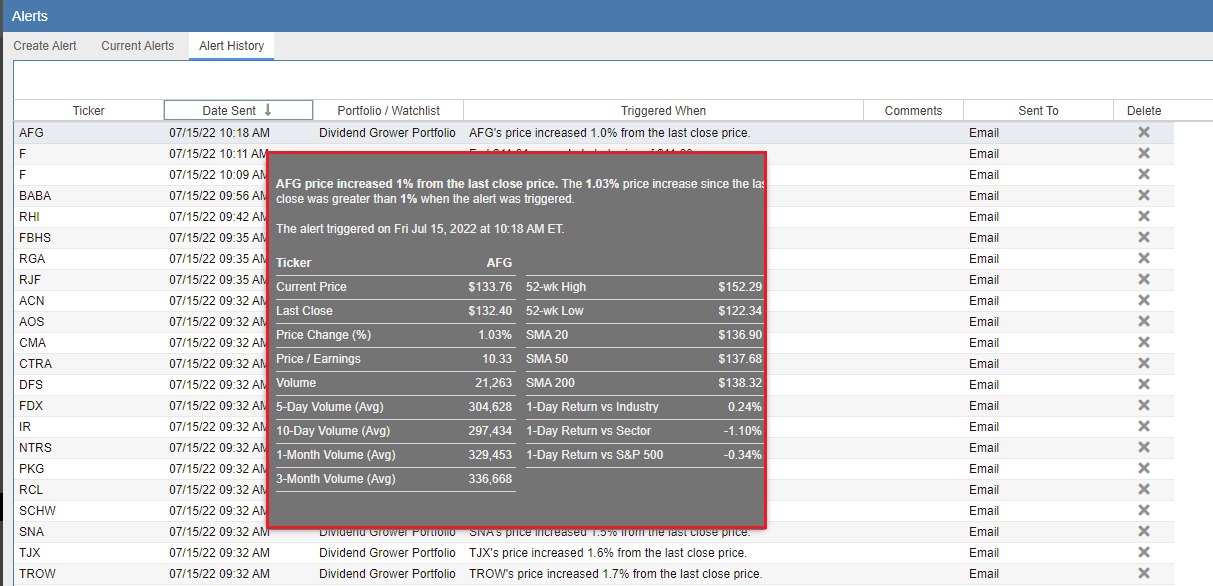This screenshot has width=1213, height=586.
Task: Remove the CMA alert row
Action: pyautogui.click(x=1143, y=342)
